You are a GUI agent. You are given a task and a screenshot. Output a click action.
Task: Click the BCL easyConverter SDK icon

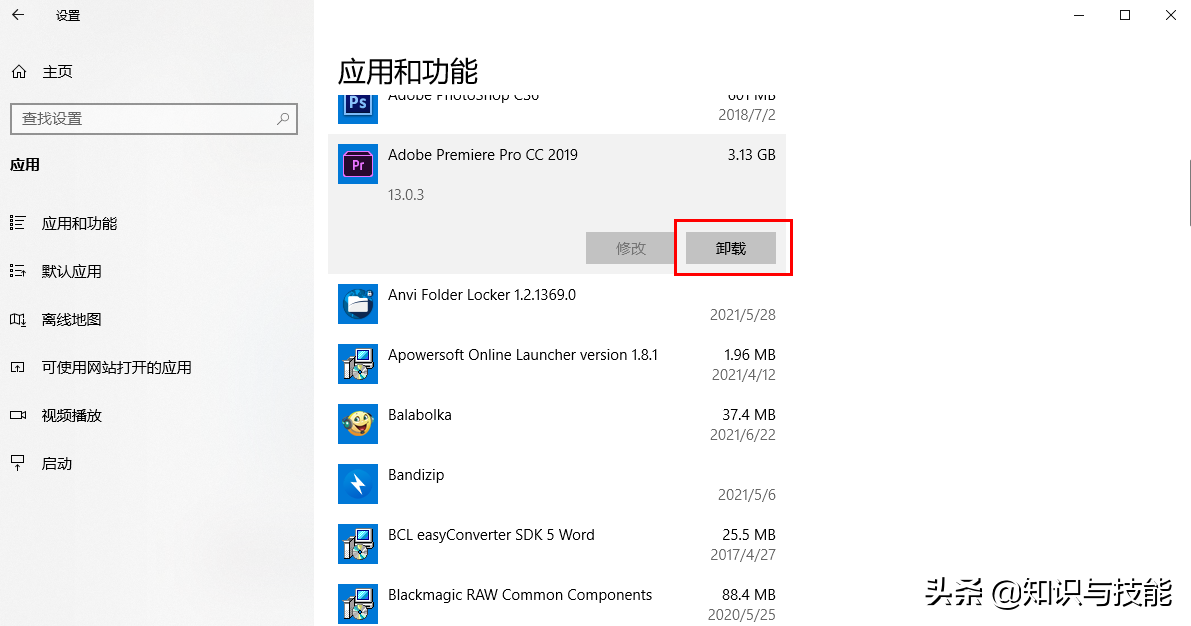pyautogui.click(x=358, y=544)
